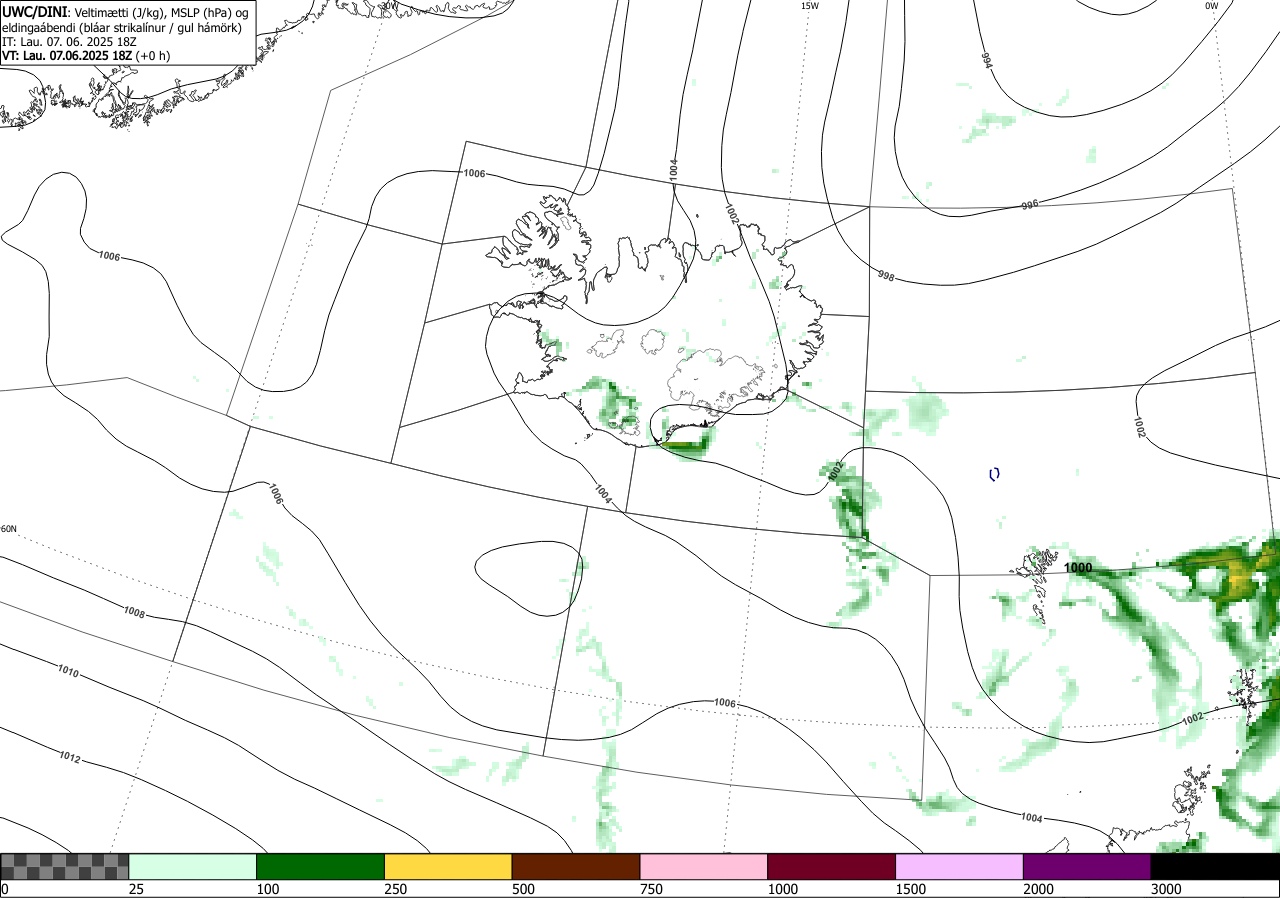This screenshot has height=898, width=1280.
Task: Click the yellow 250–500 legend swatch
Action: point(448,866)
